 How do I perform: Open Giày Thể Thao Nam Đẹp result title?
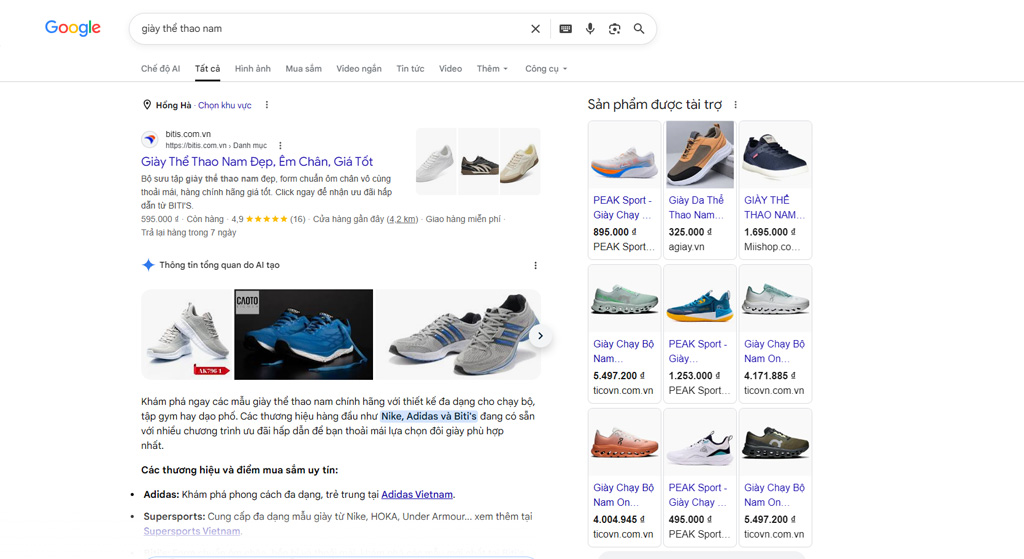point(257,161)
